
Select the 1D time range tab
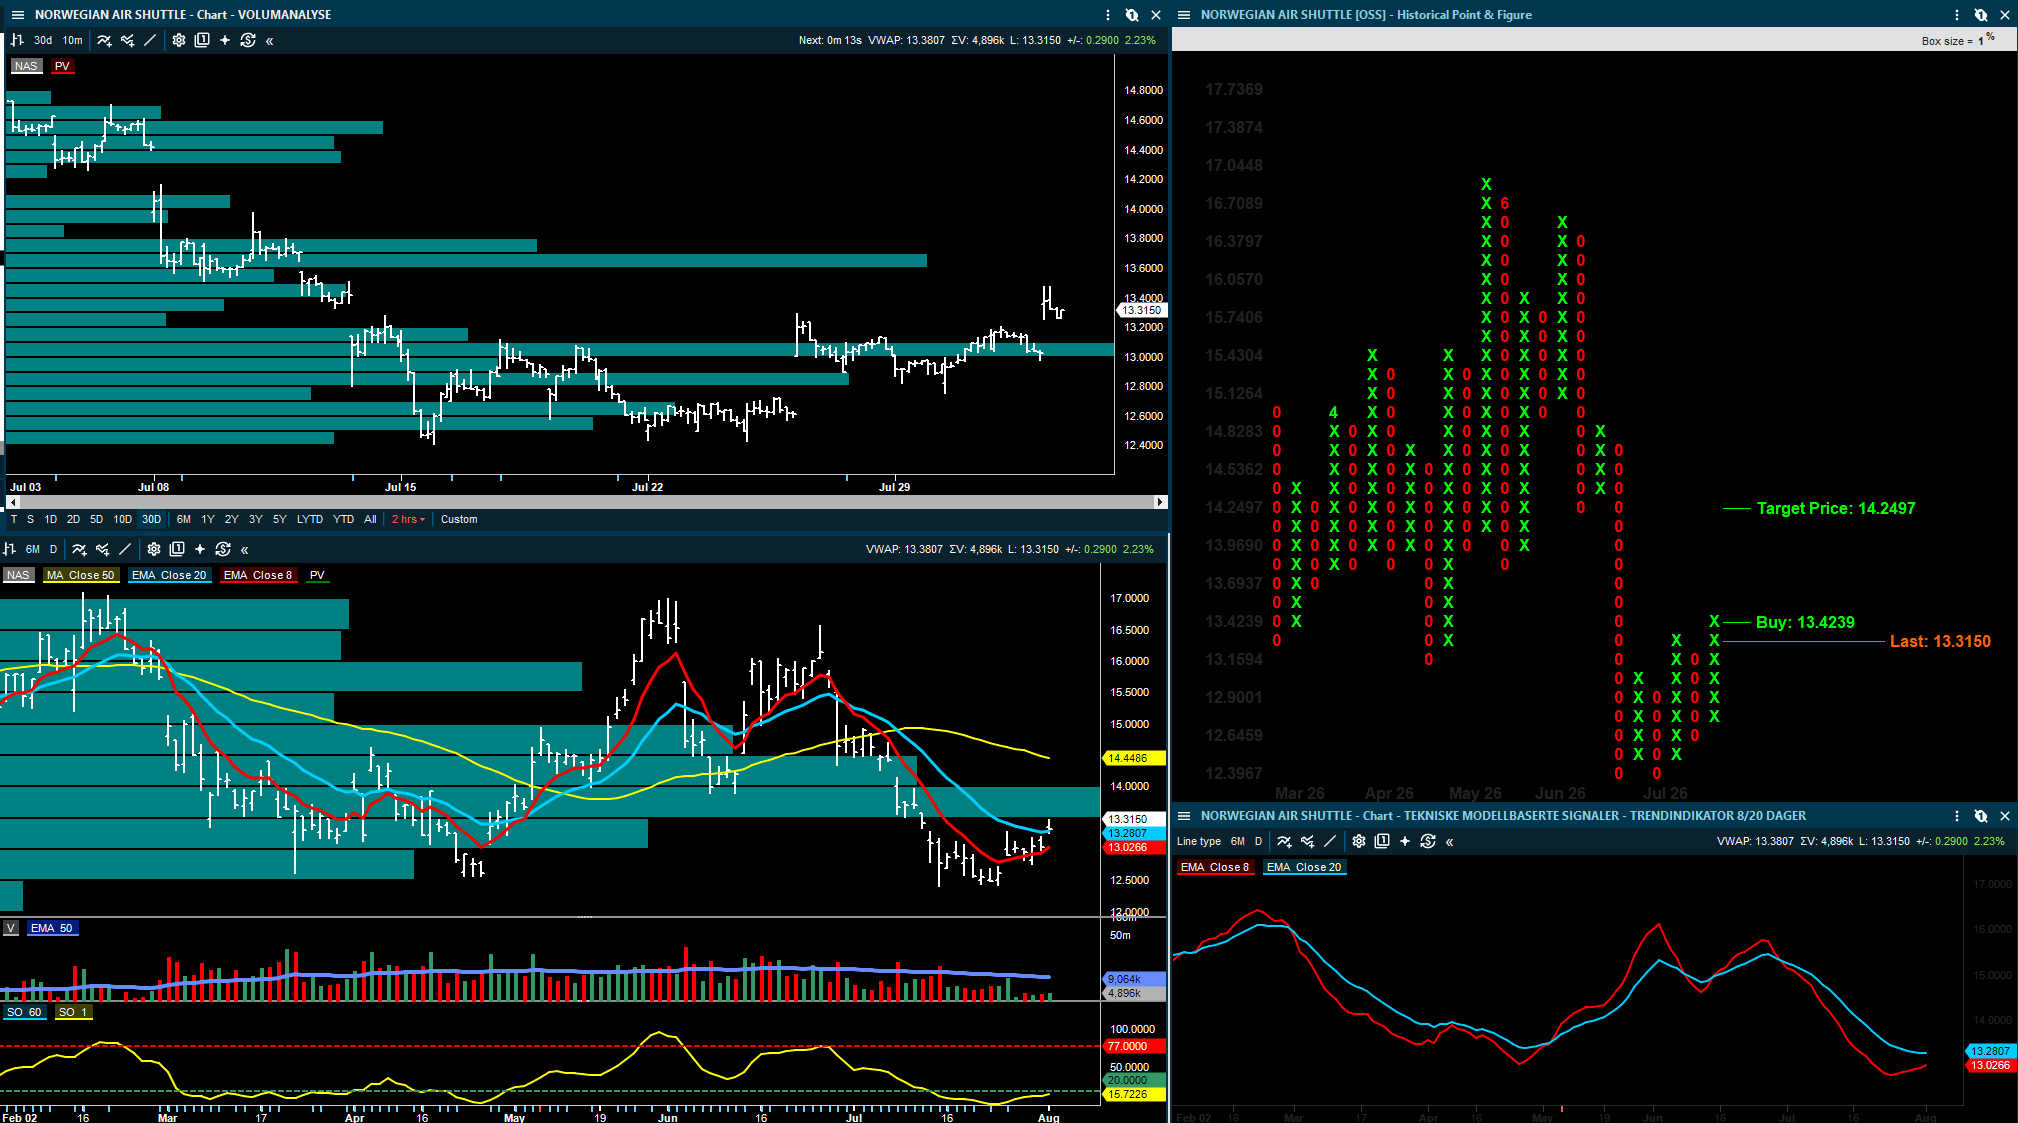pos(51,519)
